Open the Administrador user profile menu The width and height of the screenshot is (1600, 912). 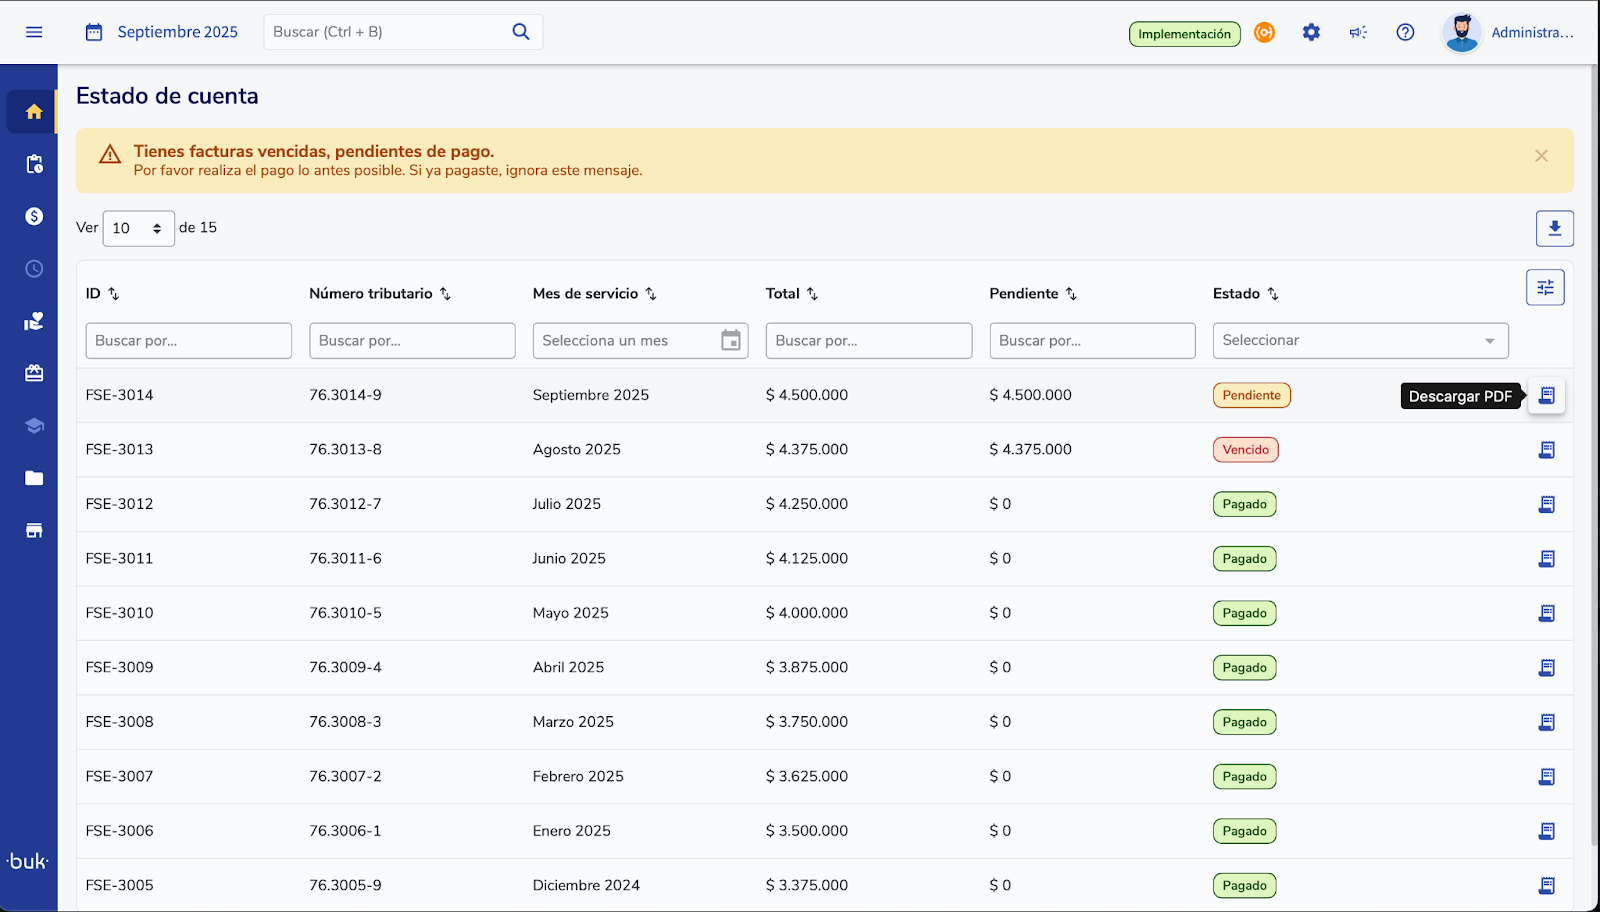pos(1510,32)
